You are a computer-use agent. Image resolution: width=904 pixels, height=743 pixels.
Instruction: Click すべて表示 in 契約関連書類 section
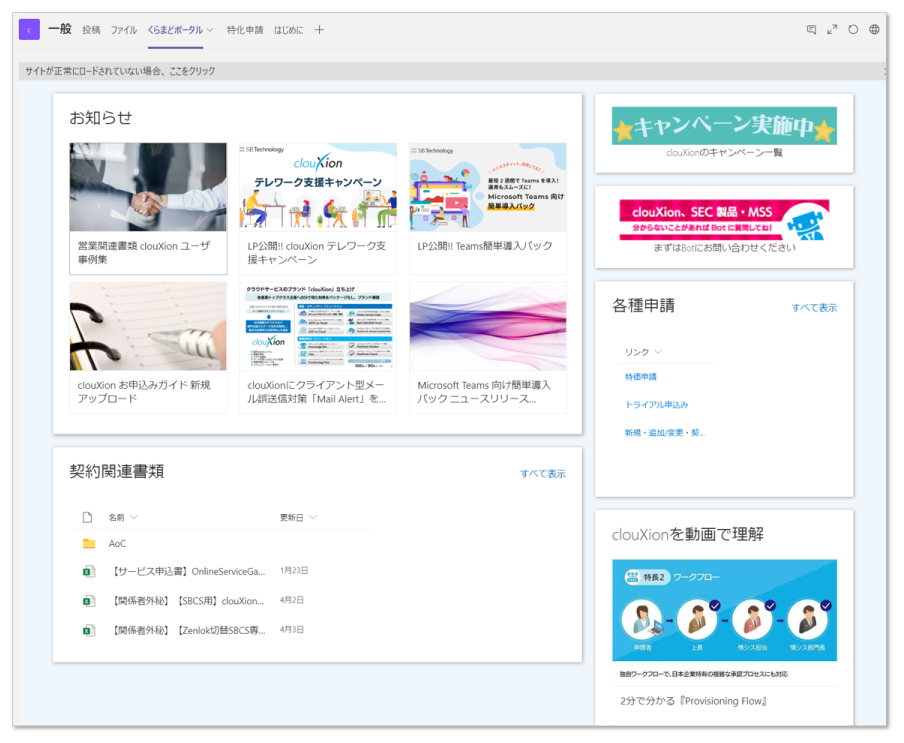[x=542, y=474]
